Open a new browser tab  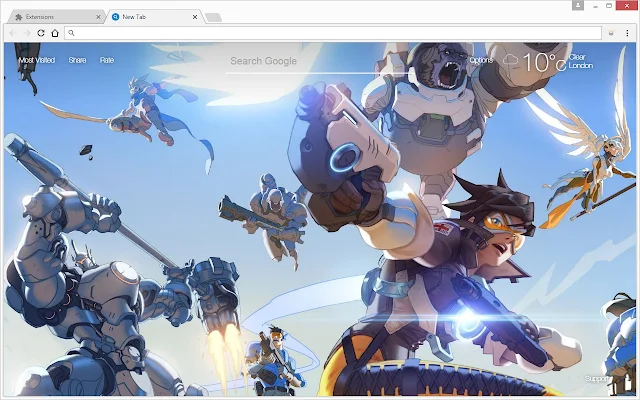tap(213, 17)
